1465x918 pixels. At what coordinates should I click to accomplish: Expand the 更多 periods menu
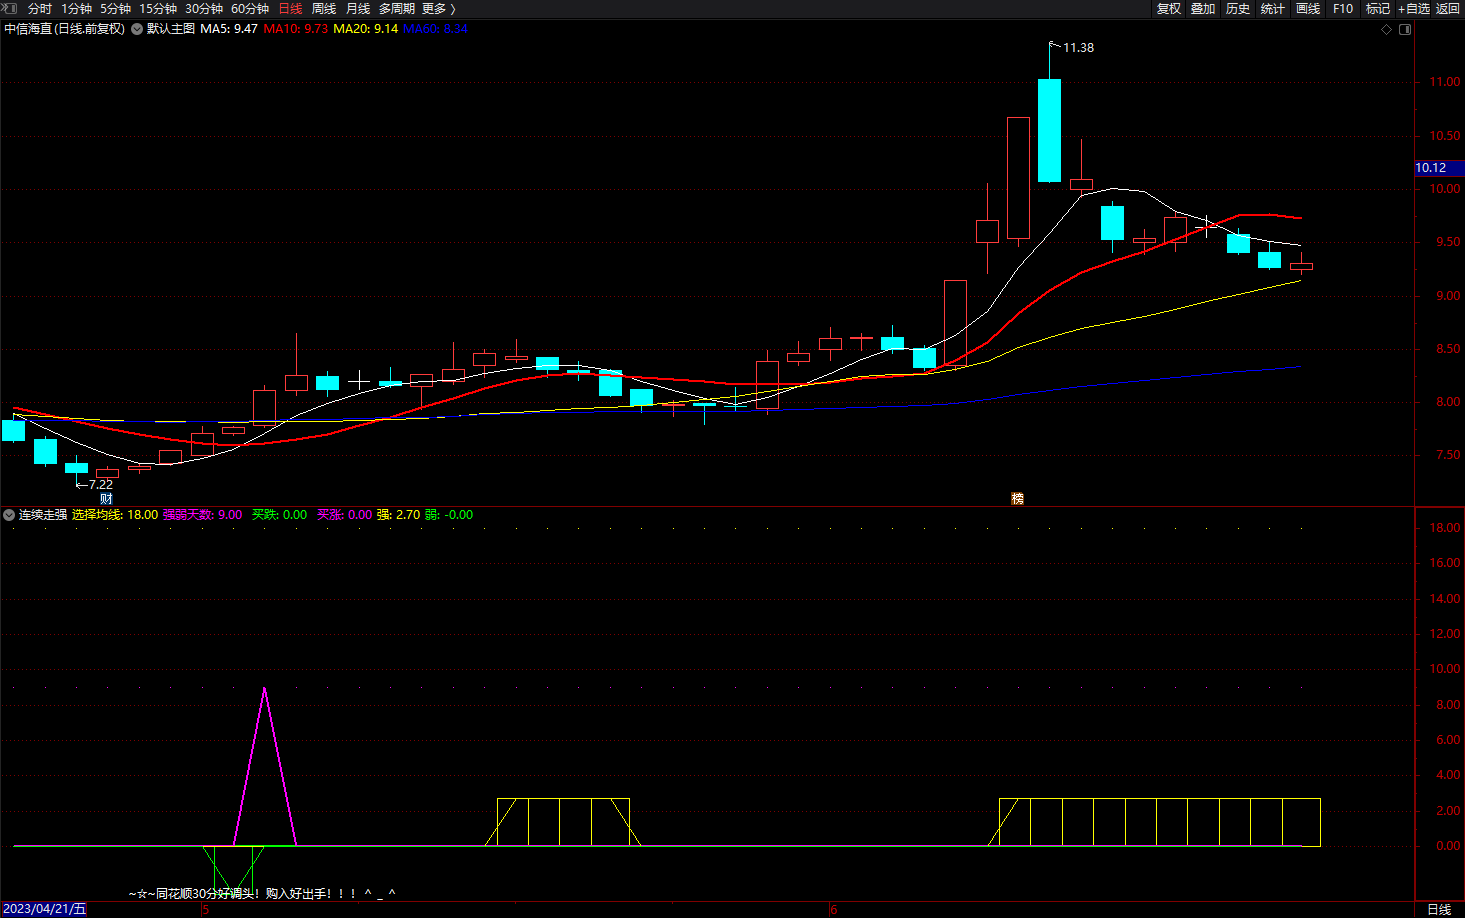tap(438, 8)
